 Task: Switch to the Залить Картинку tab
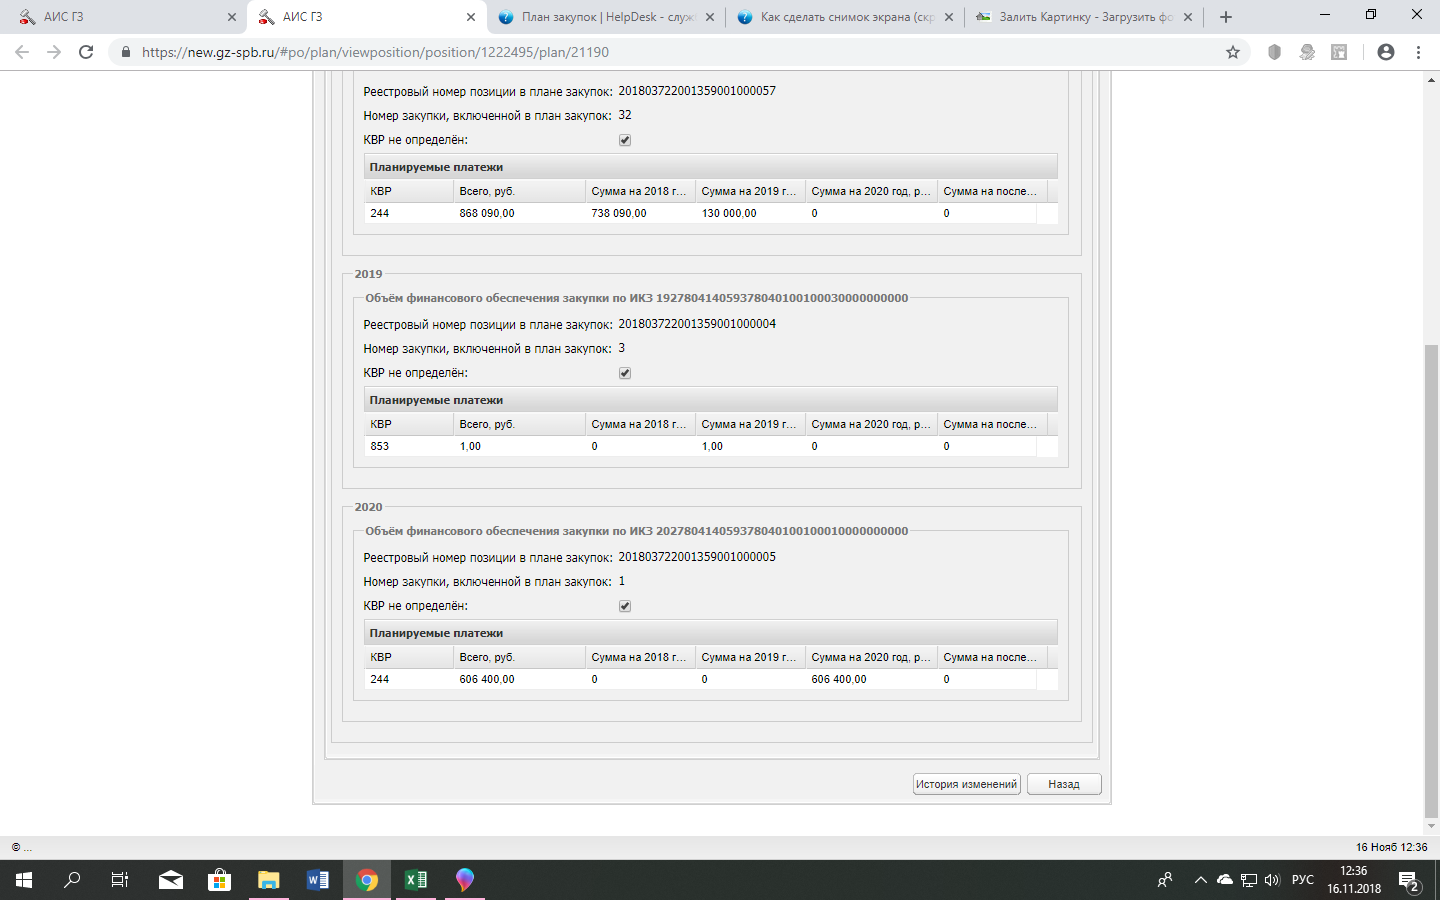point(1084,17)
